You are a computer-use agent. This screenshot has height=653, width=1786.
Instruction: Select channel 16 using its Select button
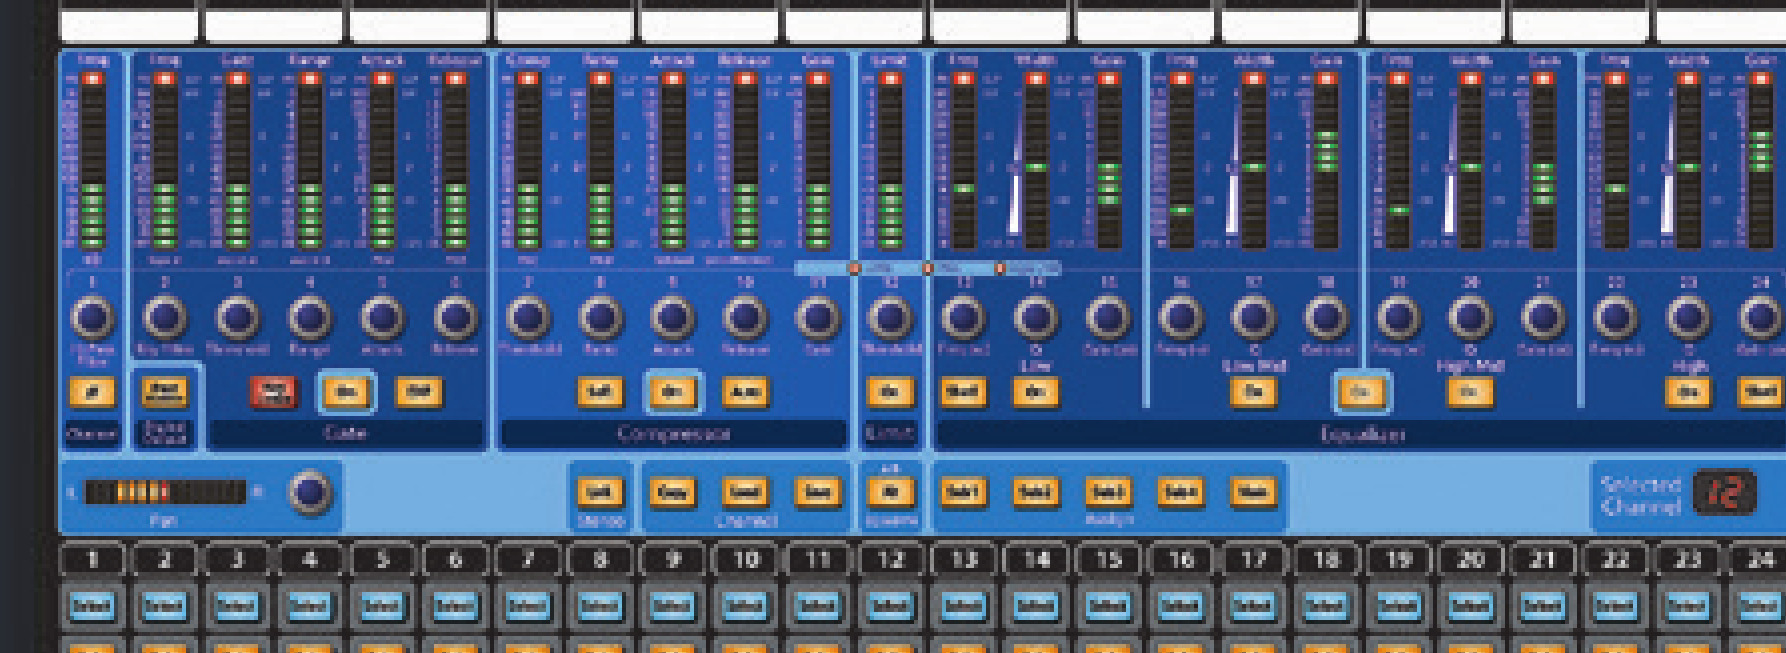click(x=1180, y=606)
